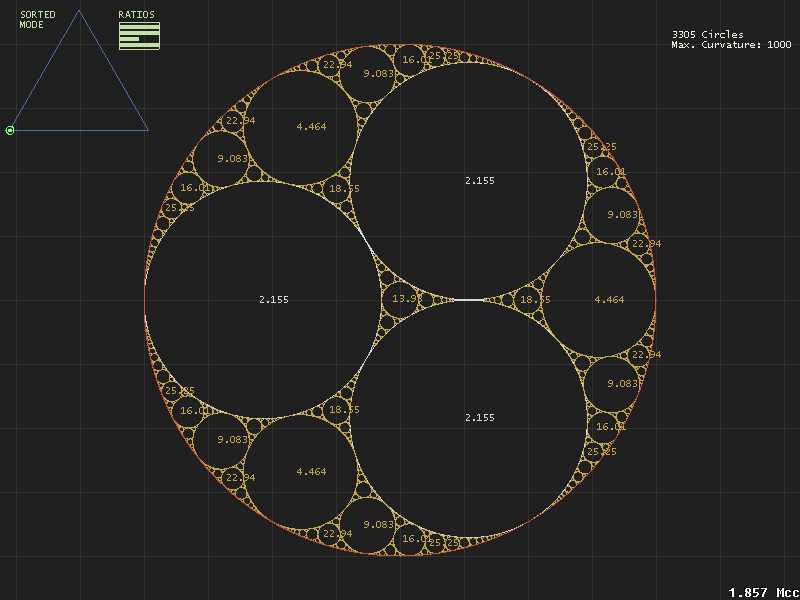Click the central circle labeled 13.9
The height and width of the screenshot is (600, 800).
tap(404, 297)
